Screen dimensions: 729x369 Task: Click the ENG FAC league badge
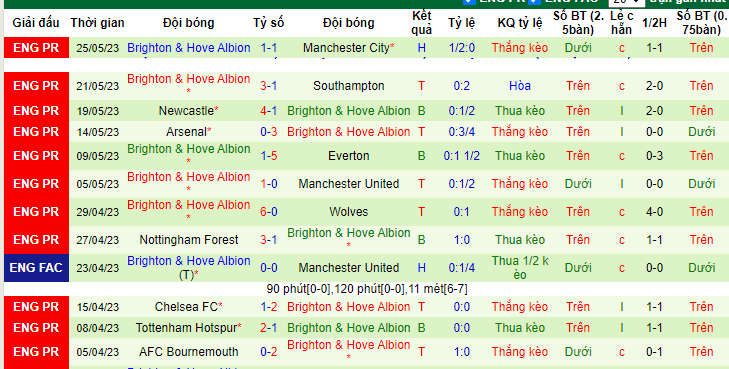(x=36, y=268)
